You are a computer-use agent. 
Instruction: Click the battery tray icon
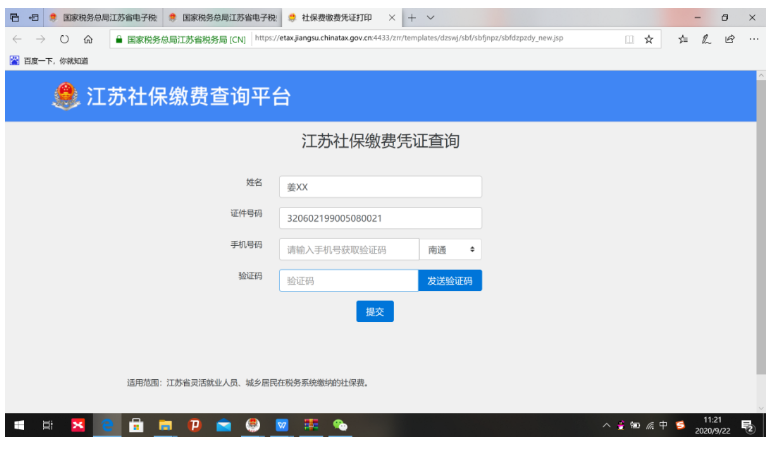635,425
